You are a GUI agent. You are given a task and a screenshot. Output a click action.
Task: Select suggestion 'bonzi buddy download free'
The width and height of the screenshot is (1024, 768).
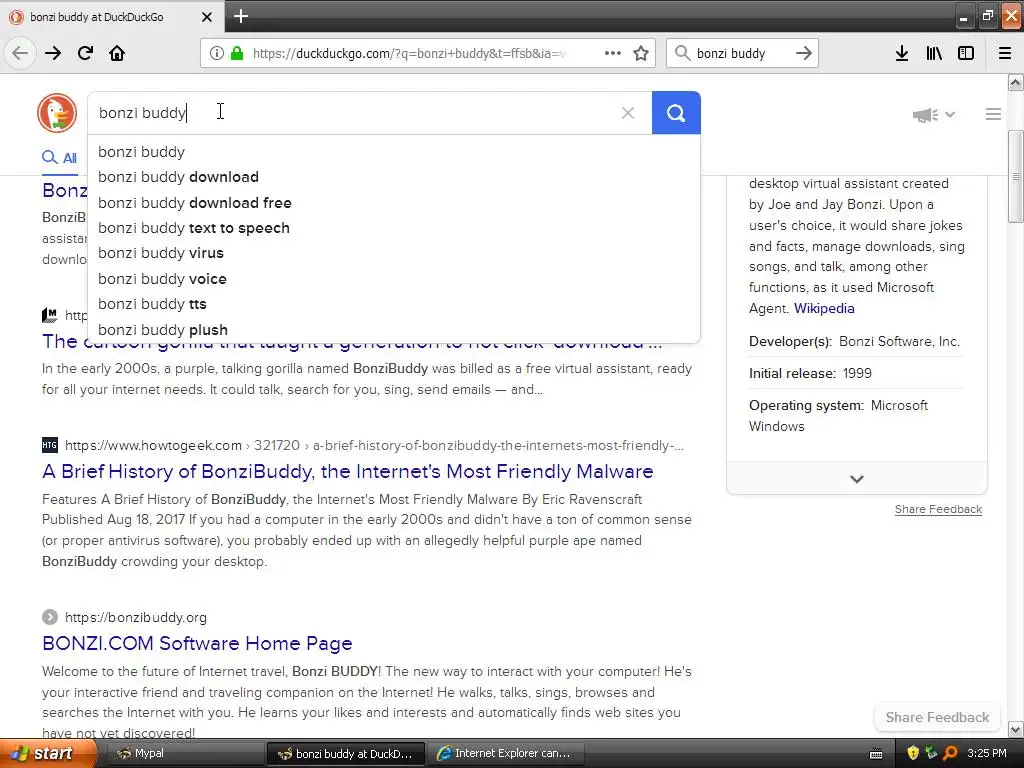[x=394, y=202]
